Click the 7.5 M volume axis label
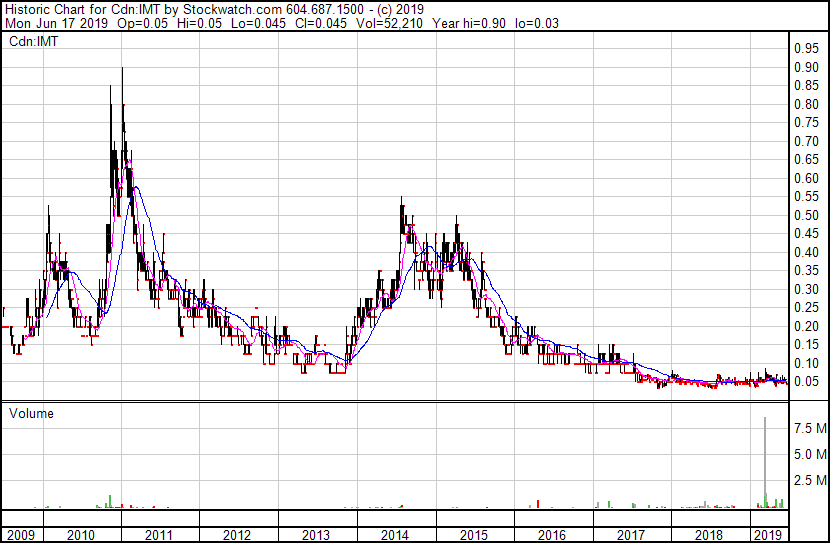830x543 pixels. [x=809, y=428]
